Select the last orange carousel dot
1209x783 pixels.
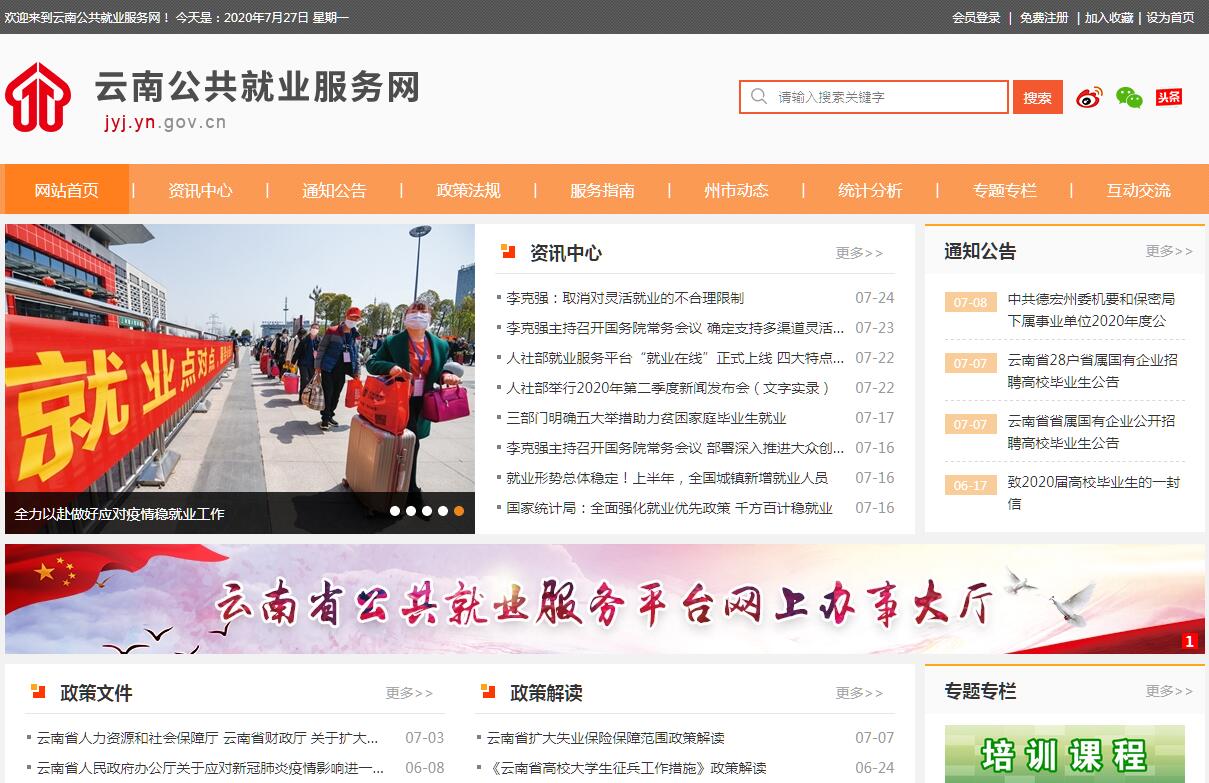459,511
